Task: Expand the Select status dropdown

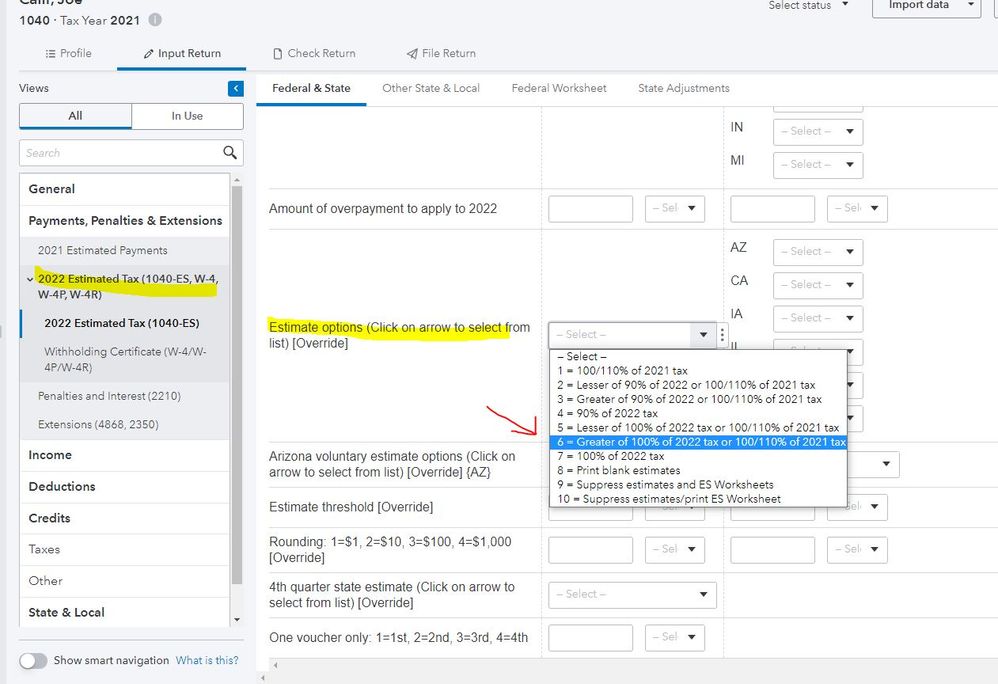Action: [808, 6]
